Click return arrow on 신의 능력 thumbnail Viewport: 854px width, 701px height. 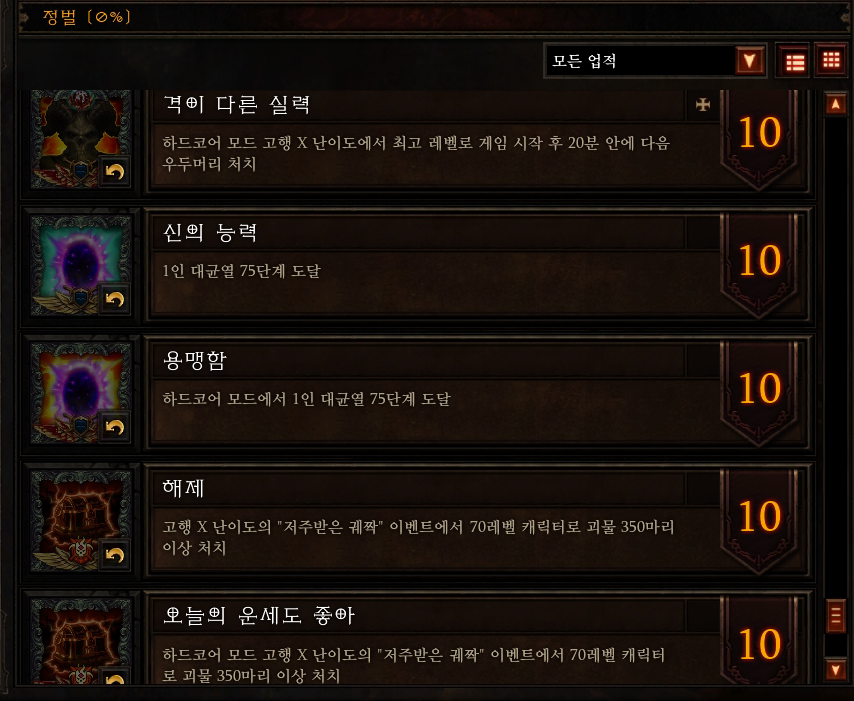[x=114, y=299]
